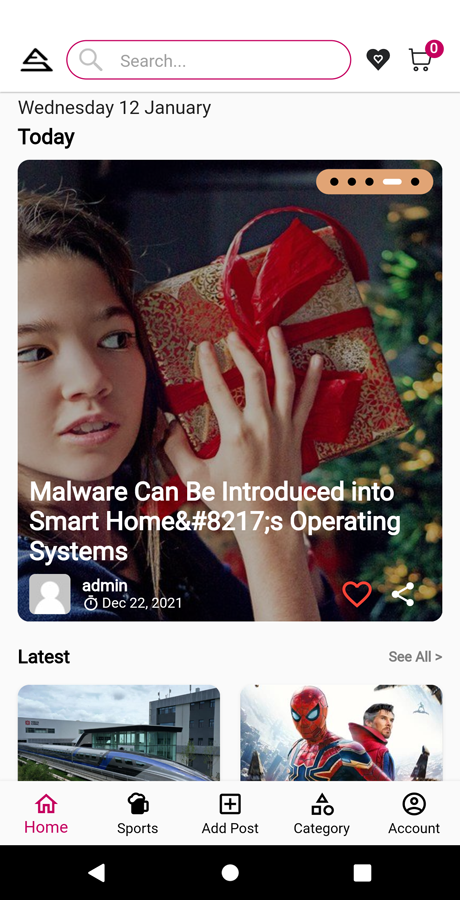Share the Malware article via share icon
Screen dimensions: 460x900
click(x=403, y=594)
